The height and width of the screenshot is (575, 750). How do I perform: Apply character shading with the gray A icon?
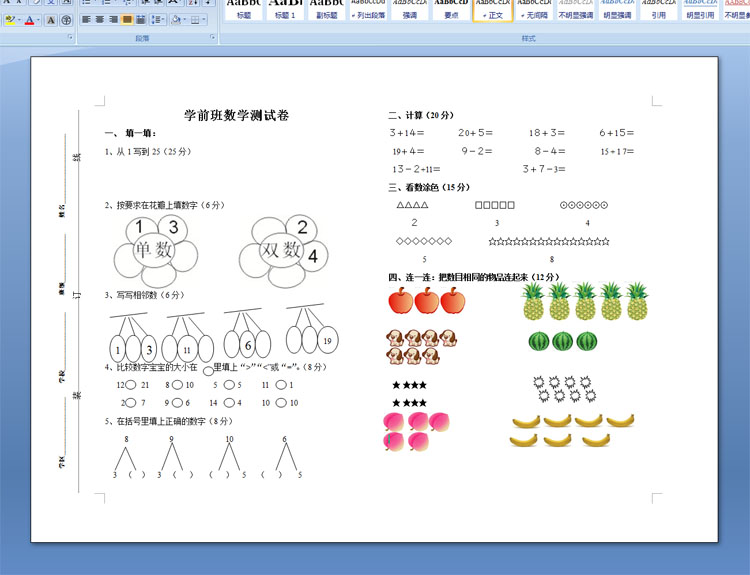tap(51, 20)
